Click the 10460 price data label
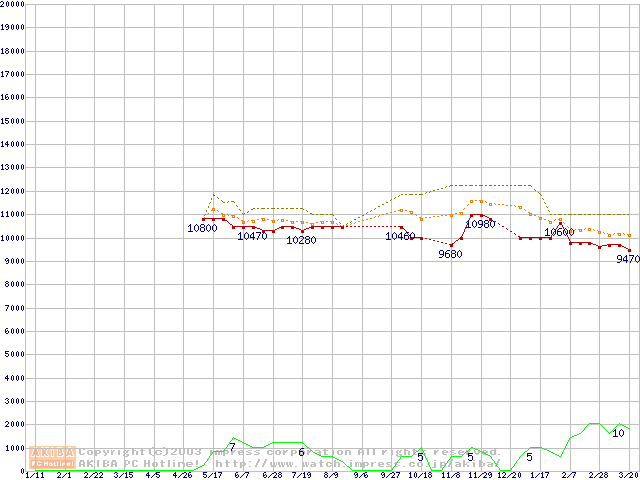 click(400, 236)
